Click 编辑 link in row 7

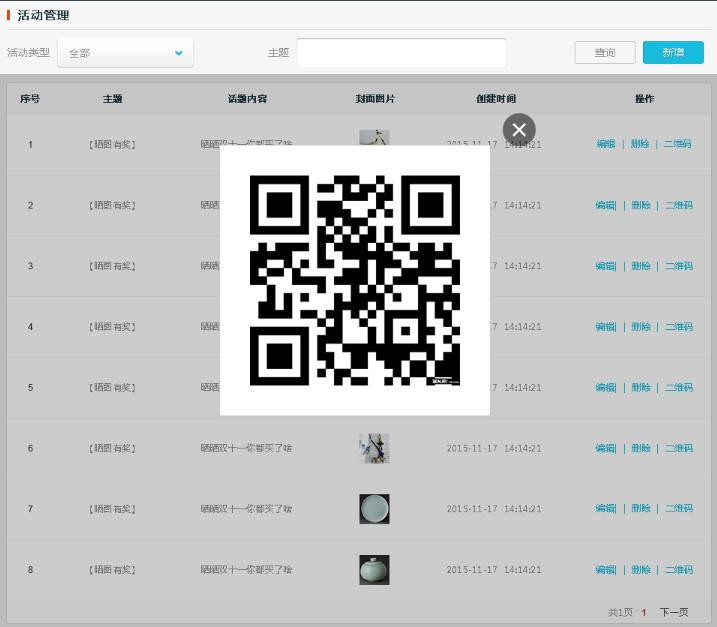[x=606, y=509]
